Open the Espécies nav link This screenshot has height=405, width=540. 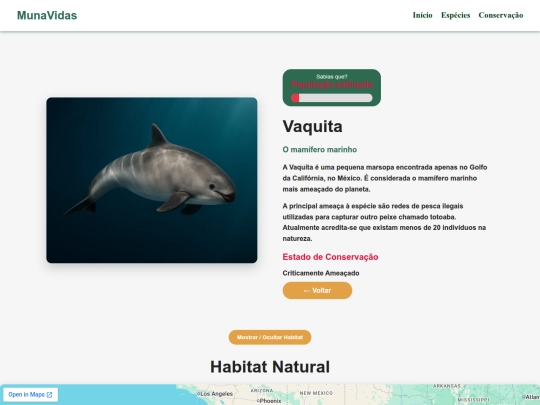pyautogui.click(x=456, y=15)
